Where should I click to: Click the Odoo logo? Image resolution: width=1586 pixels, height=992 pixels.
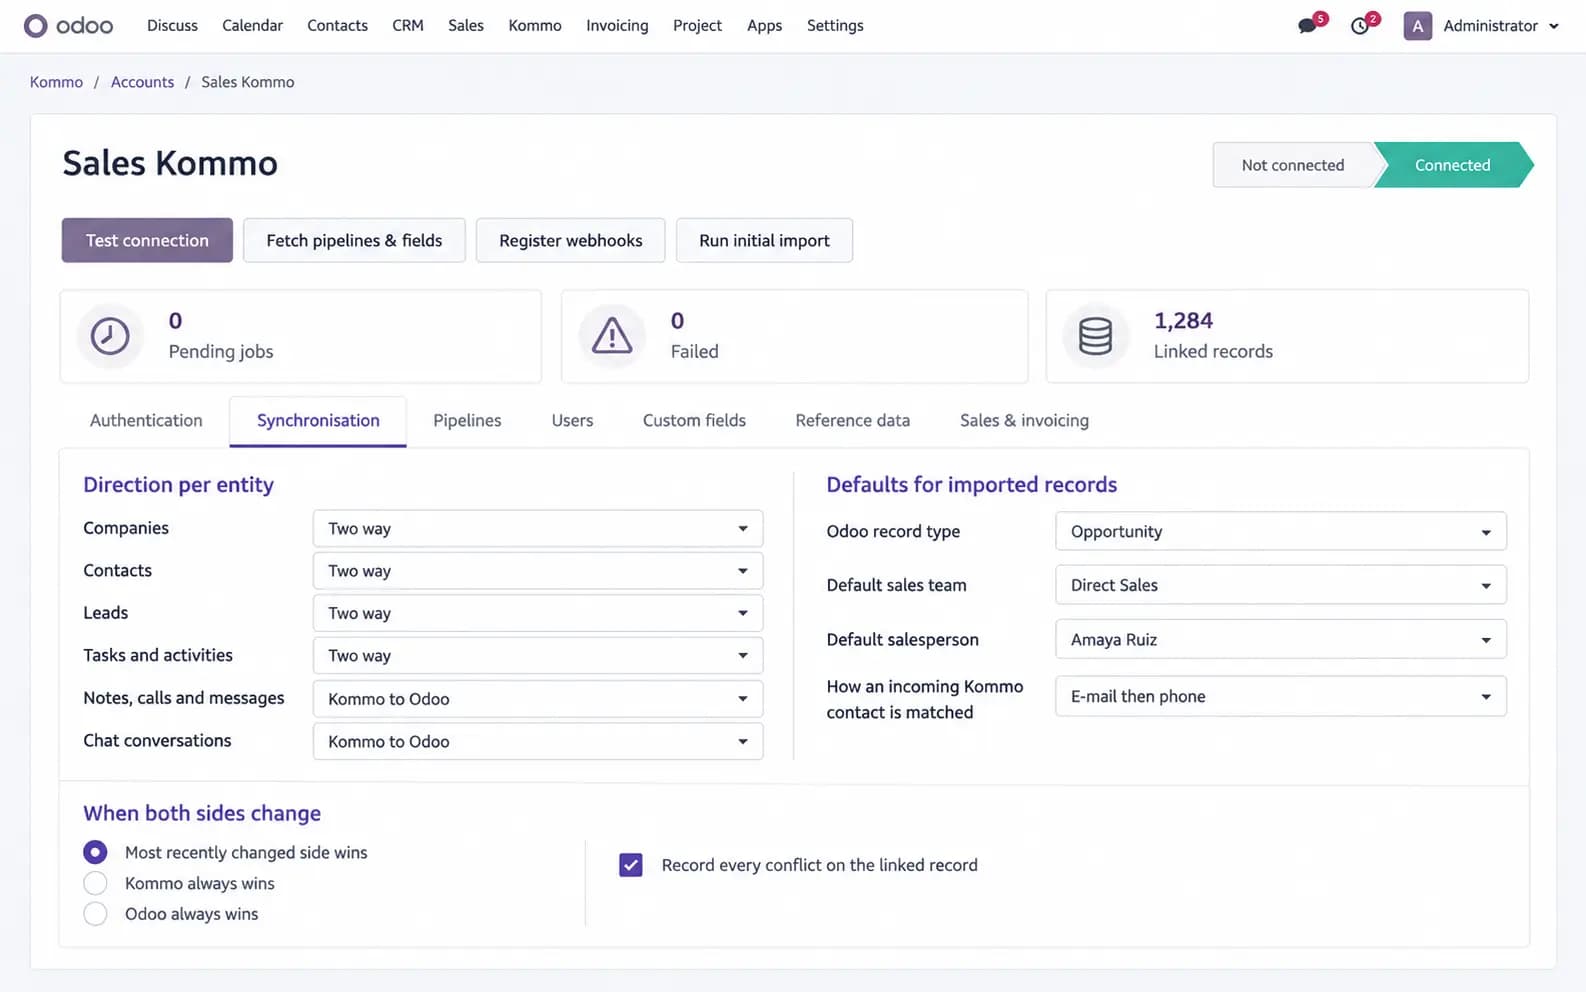point(68,25)
